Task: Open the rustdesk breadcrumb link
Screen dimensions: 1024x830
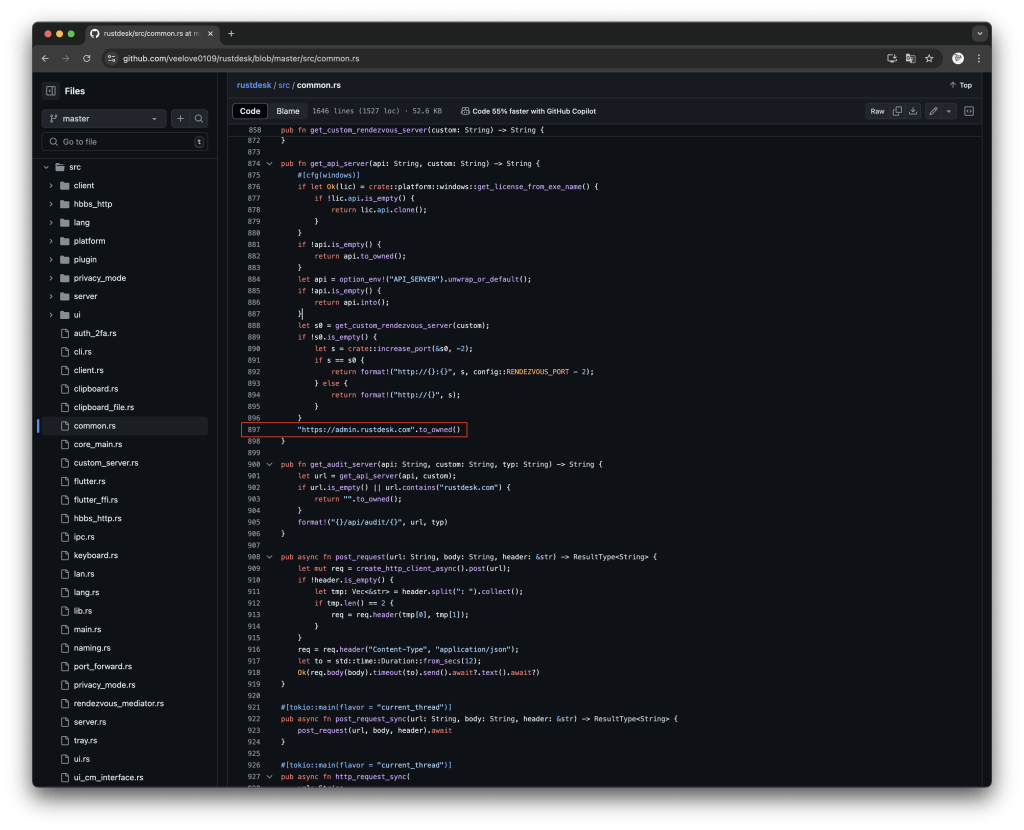Action: click(253, 85)
